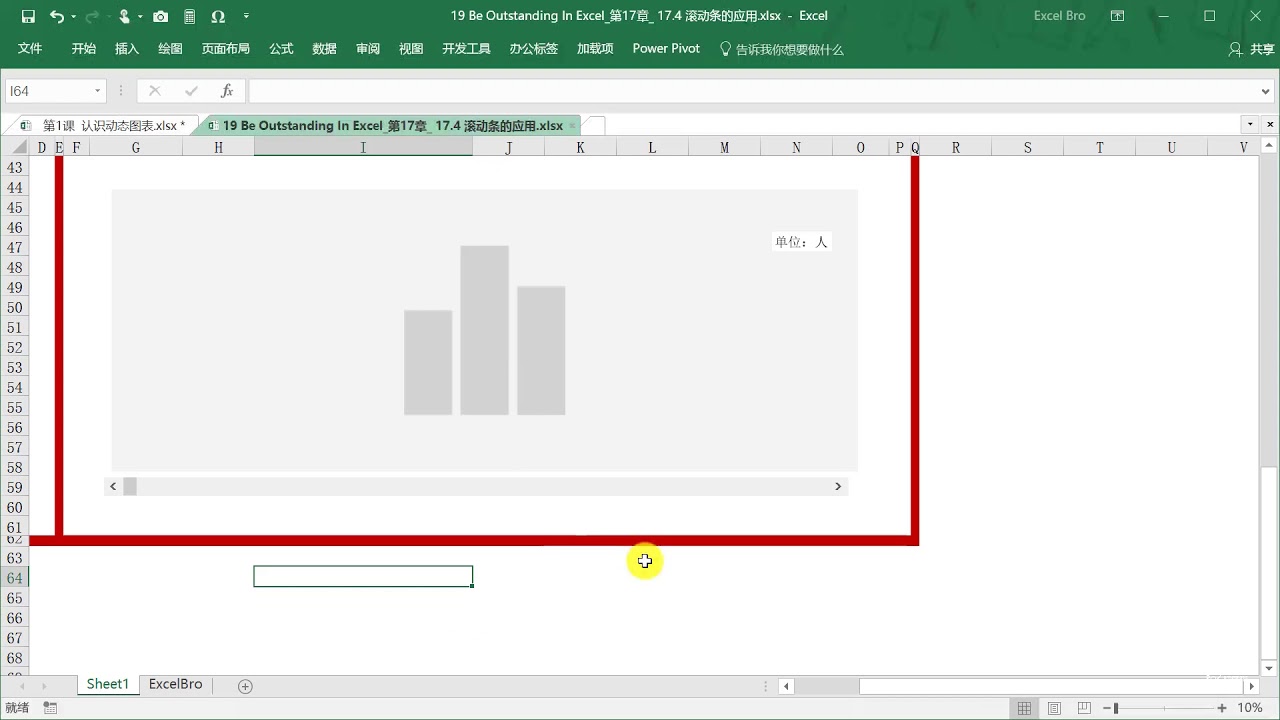
Task: Save the workbook using the floppy disk icon
Action: click(28, 16)
